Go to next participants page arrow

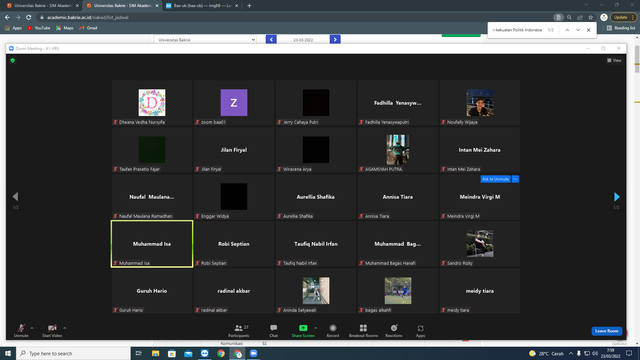point(617,197)
